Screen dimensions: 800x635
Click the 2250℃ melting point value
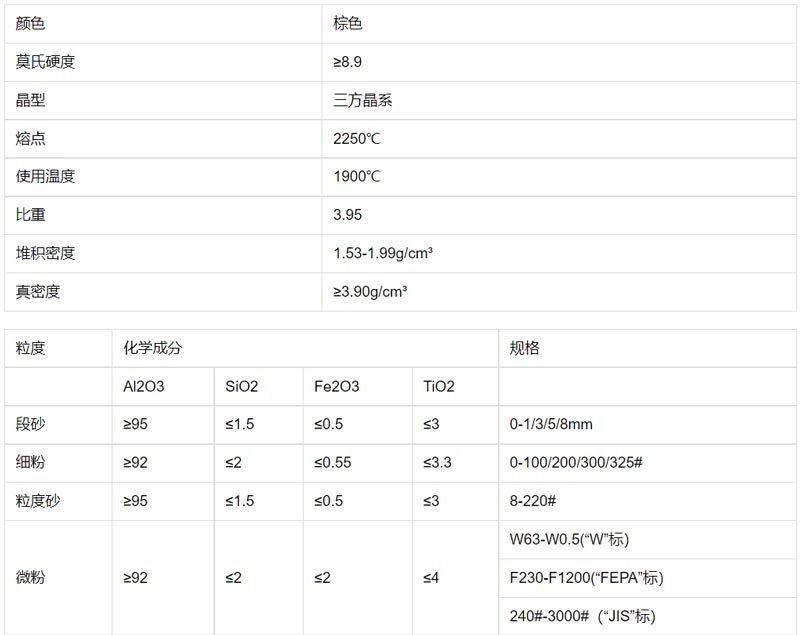click(x=357, y=139)
